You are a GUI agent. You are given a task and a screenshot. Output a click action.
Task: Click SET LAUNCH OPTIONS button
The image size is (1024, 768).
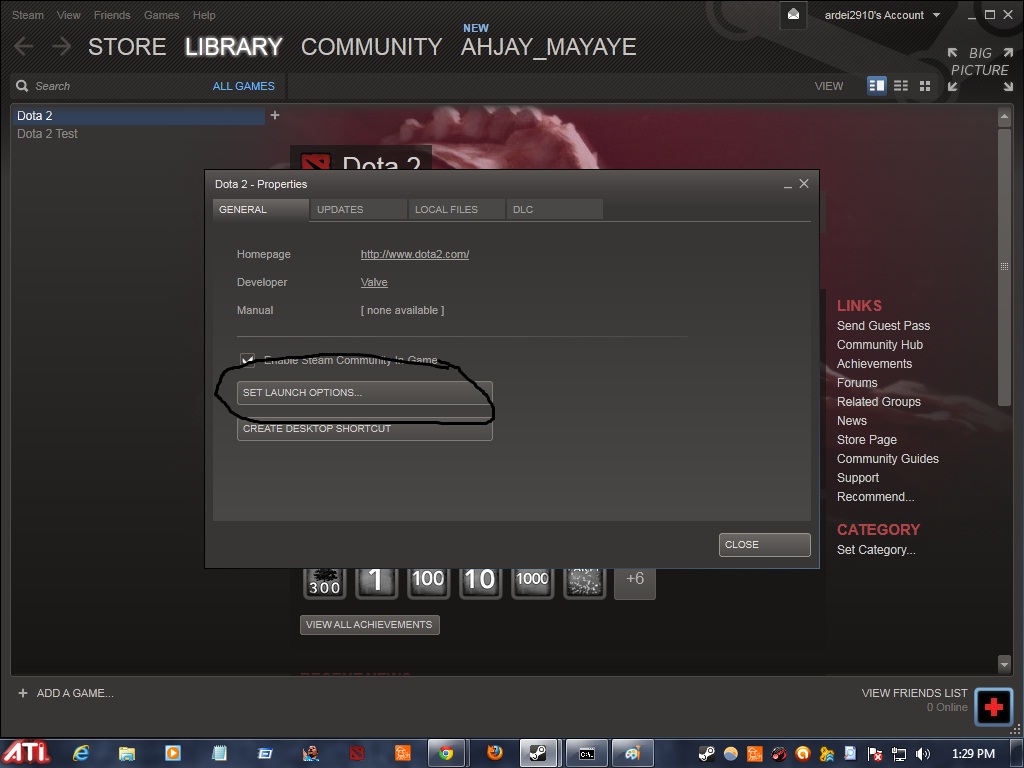(x=364, y=392)
